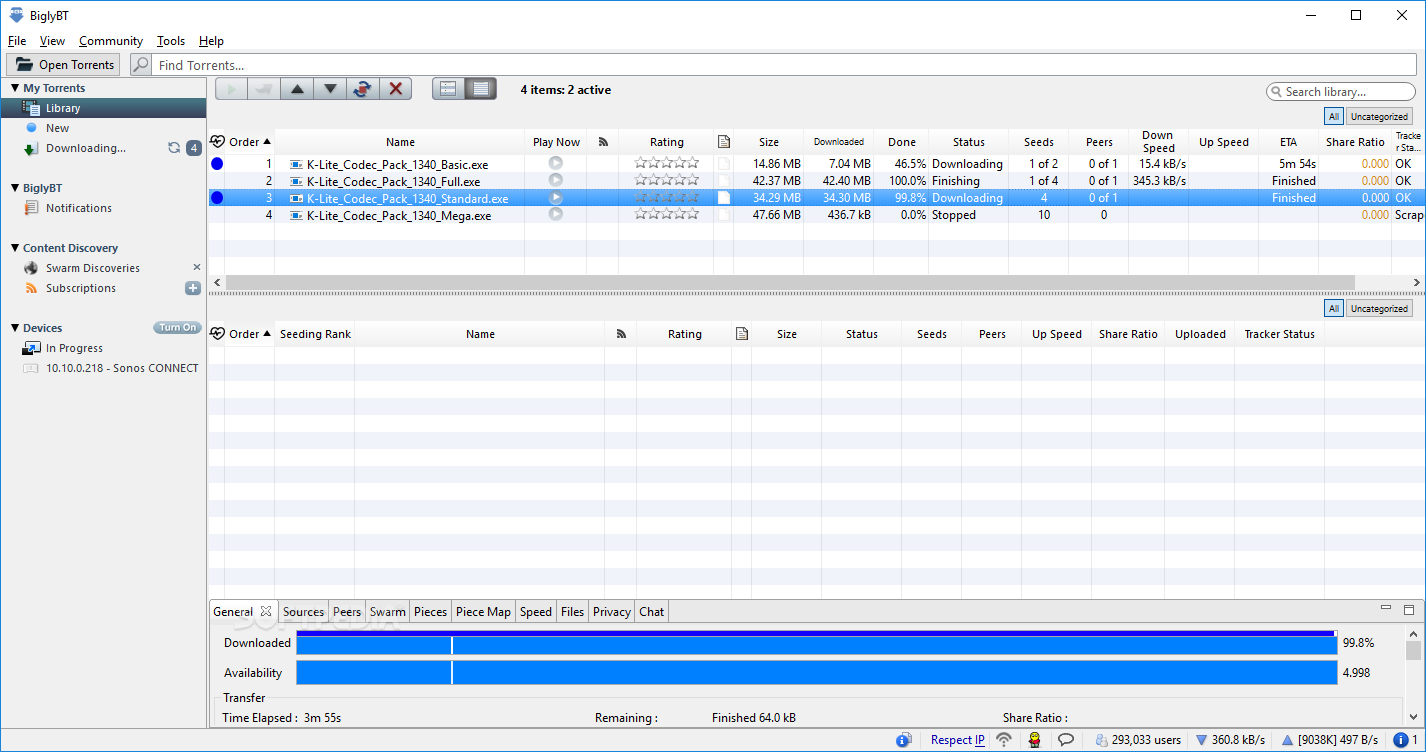Select the All filter above the downloads table
This screenshot has width=1426, height=752.
coord(1334,116)
